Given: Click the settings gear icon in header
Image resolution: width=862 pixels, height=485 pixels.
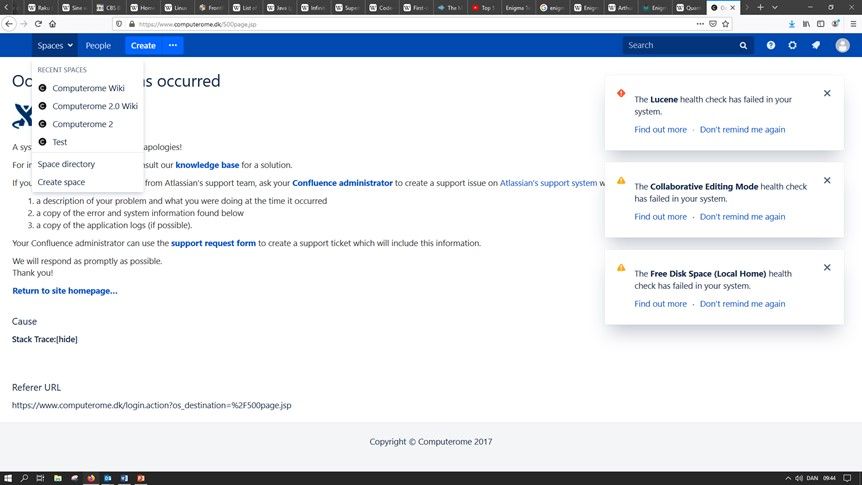Looking at the screenshot, I should click(x=793, y=45).
